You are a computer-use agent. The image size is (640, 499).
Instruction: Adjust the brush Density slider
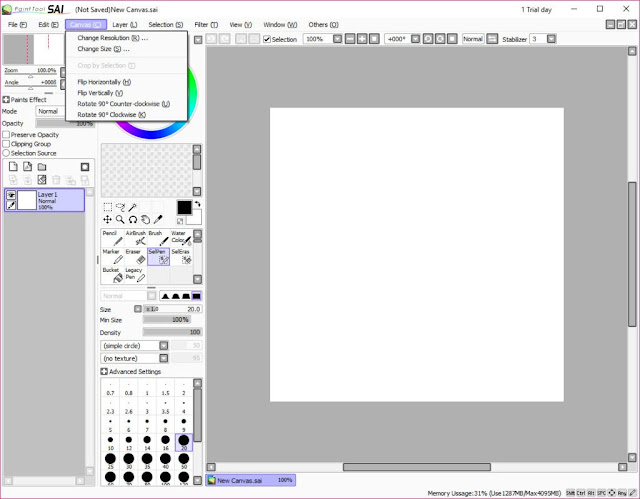click(172, 332)
